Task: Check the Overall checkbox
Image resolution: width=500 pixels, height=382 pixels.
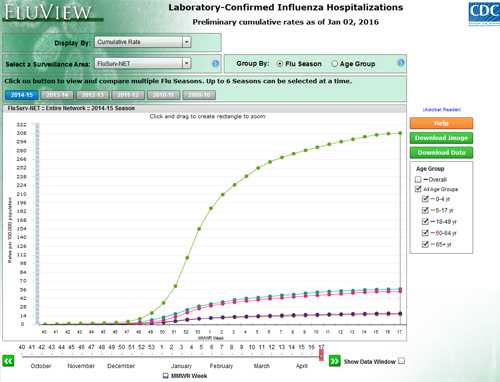Action: click(x=418, y=179)
